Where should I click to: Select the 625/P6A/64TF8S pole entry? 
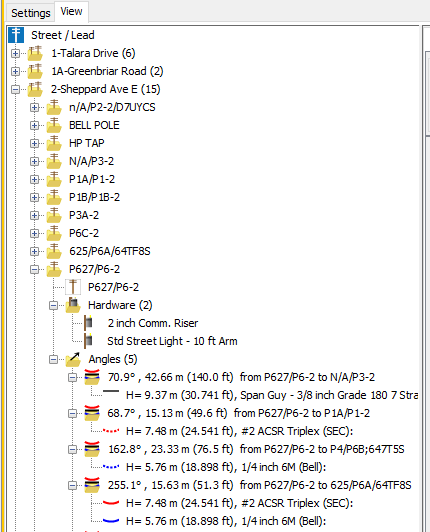pos(110,251)
